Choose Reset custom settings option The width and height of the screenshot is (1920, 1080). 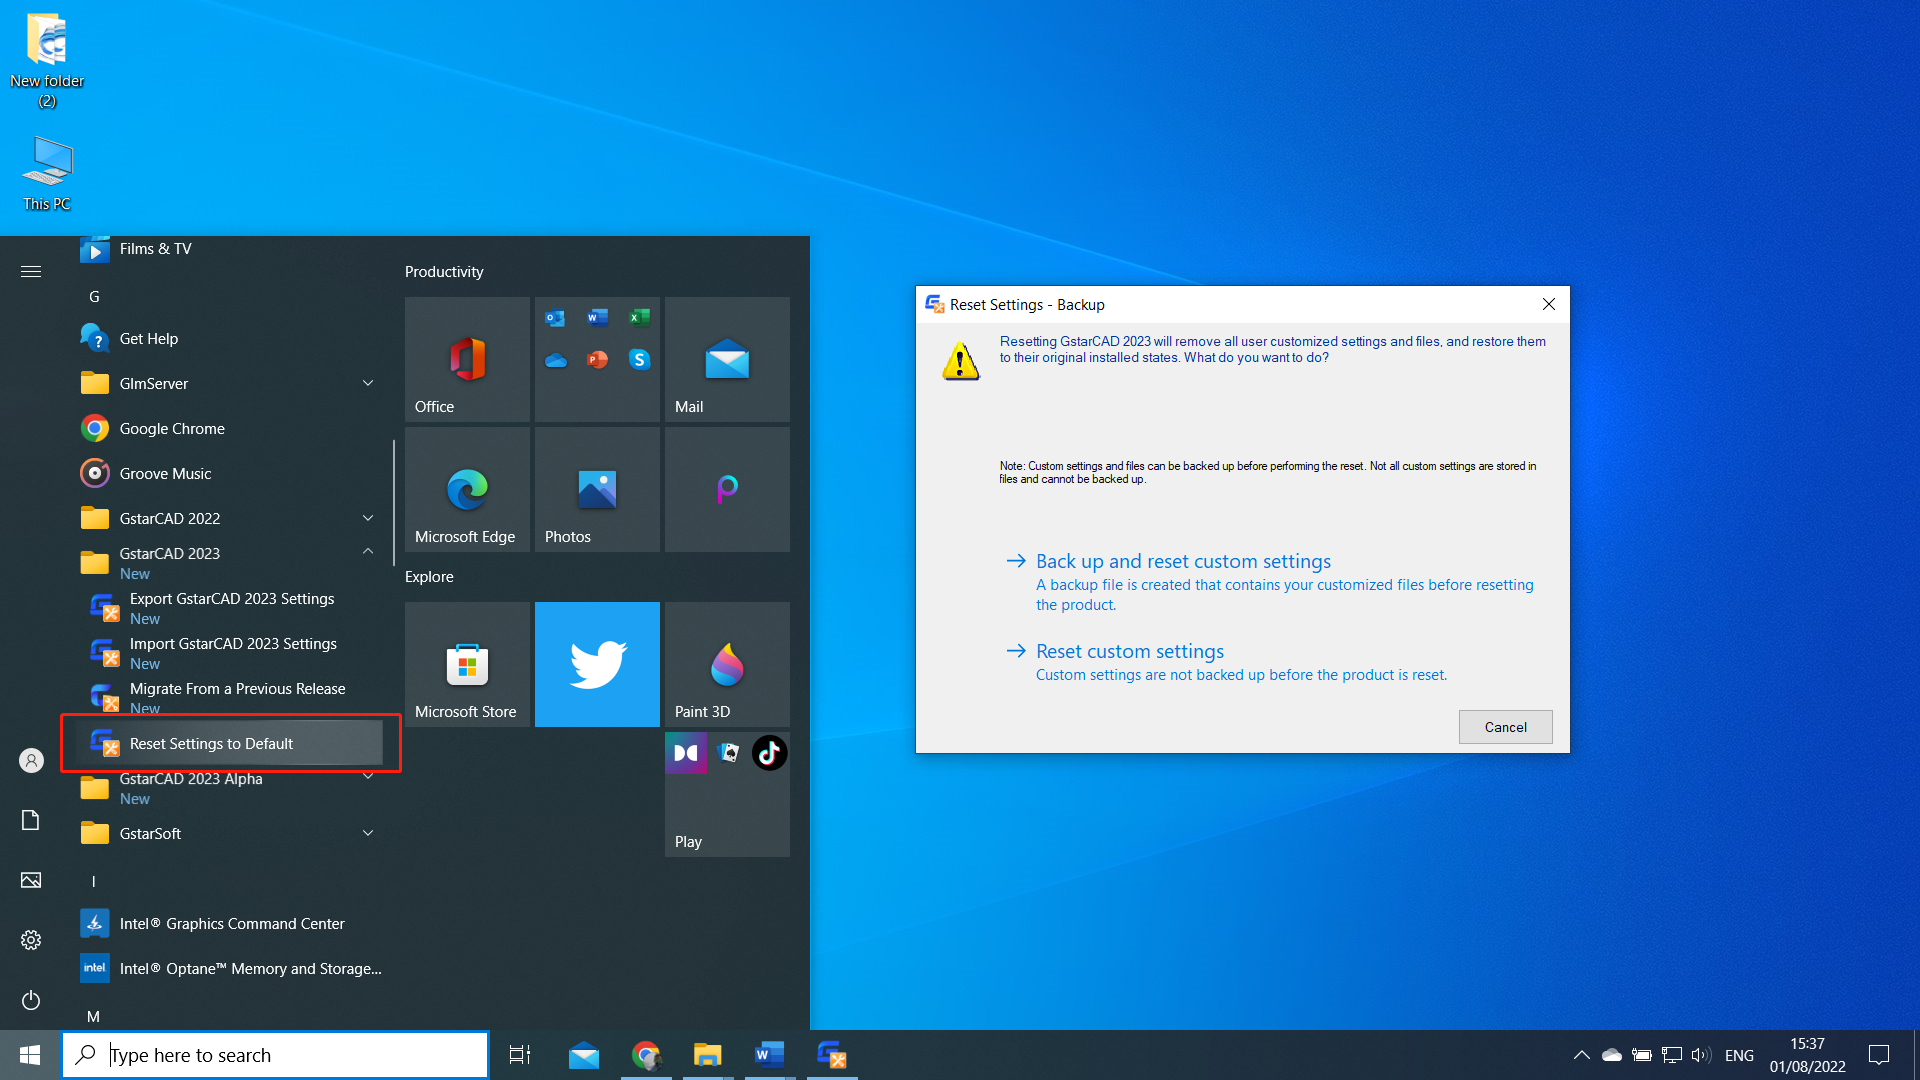1129,651
